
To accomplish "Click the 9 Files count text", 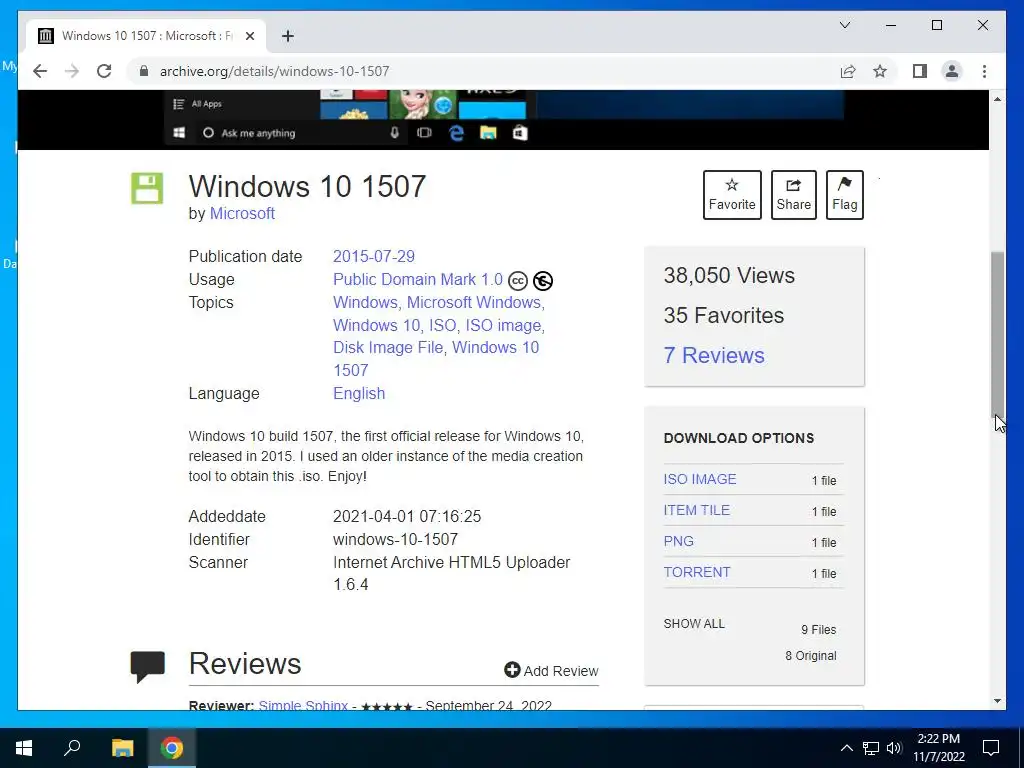I will click(x=819, y=630).
